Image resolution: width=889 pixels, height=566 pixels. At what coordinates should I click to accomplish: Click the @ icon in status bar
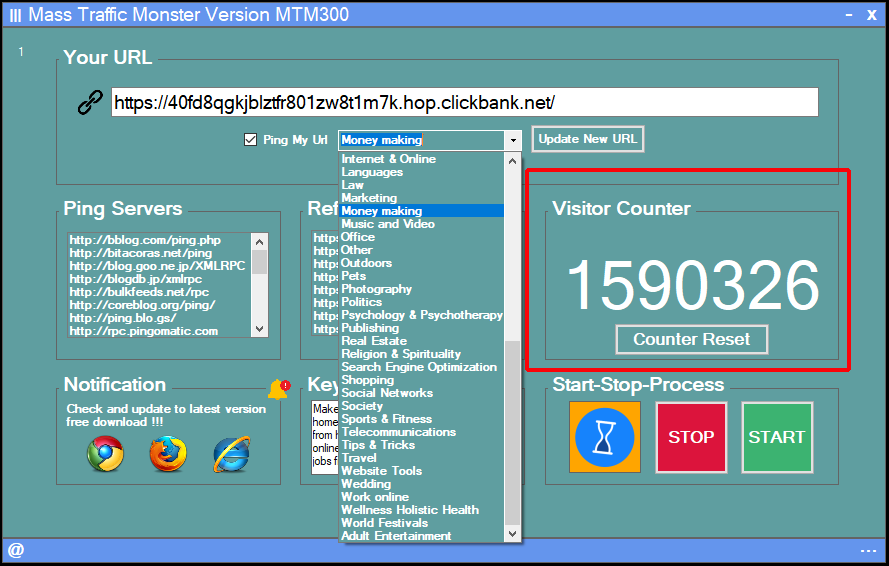(x=16, y=550)
